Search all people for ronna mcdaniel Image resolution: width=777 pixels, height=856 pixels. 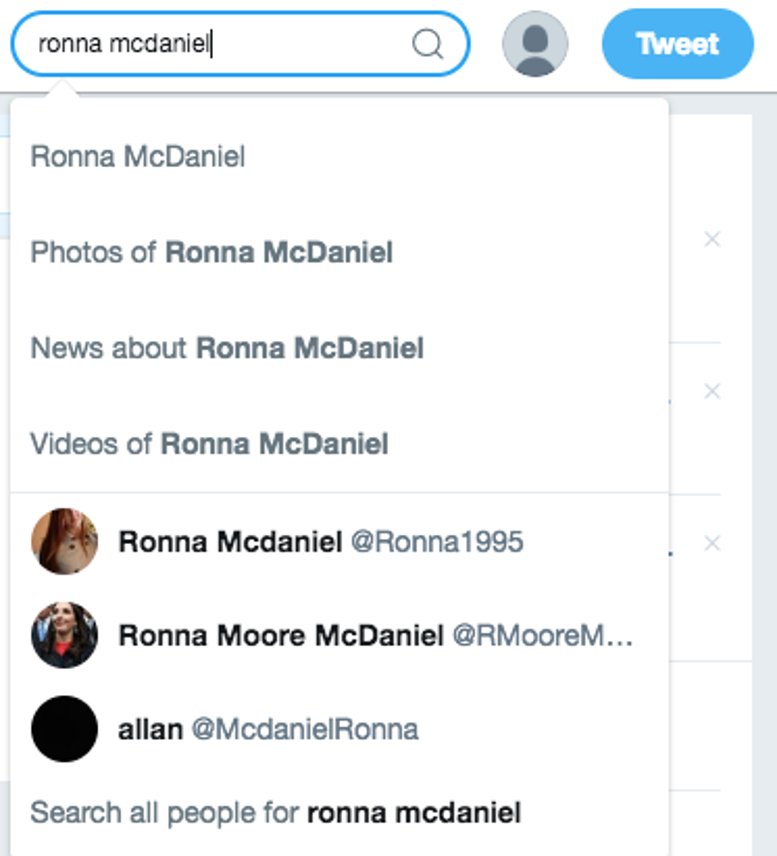(x=276, y=812)
